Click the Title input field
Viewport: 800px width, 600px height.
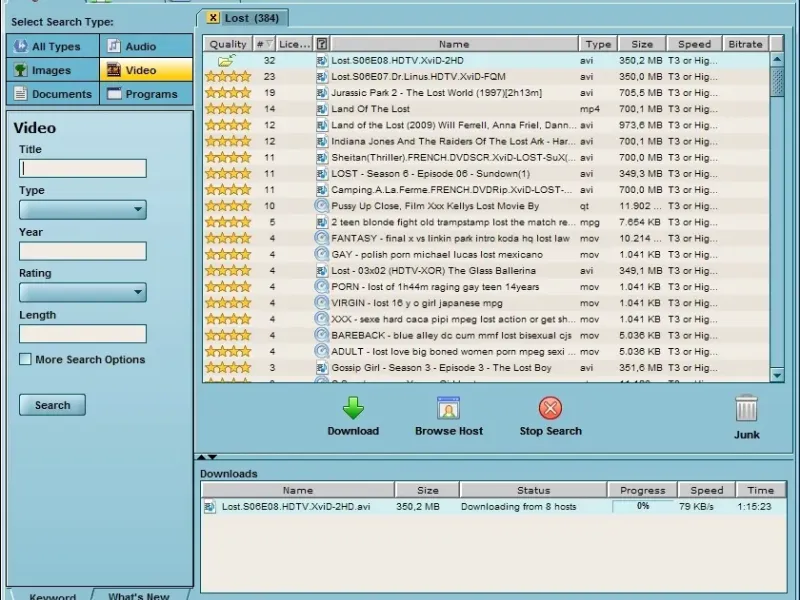[83, 169]
